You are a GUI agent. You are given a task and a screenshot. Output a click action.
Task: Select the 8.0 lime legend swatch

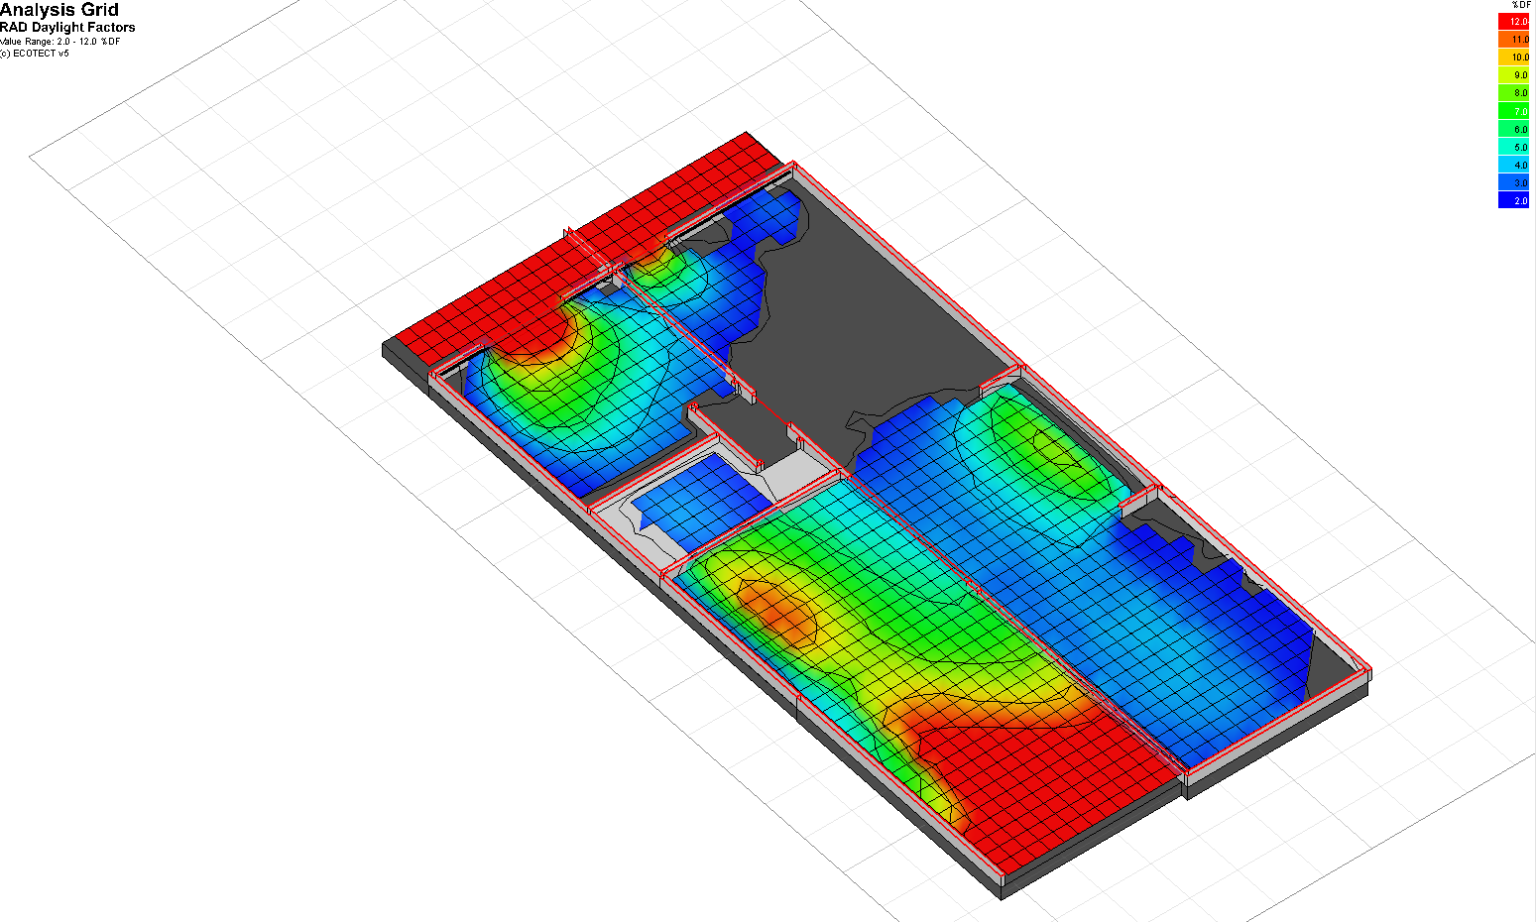[1513, 93]
